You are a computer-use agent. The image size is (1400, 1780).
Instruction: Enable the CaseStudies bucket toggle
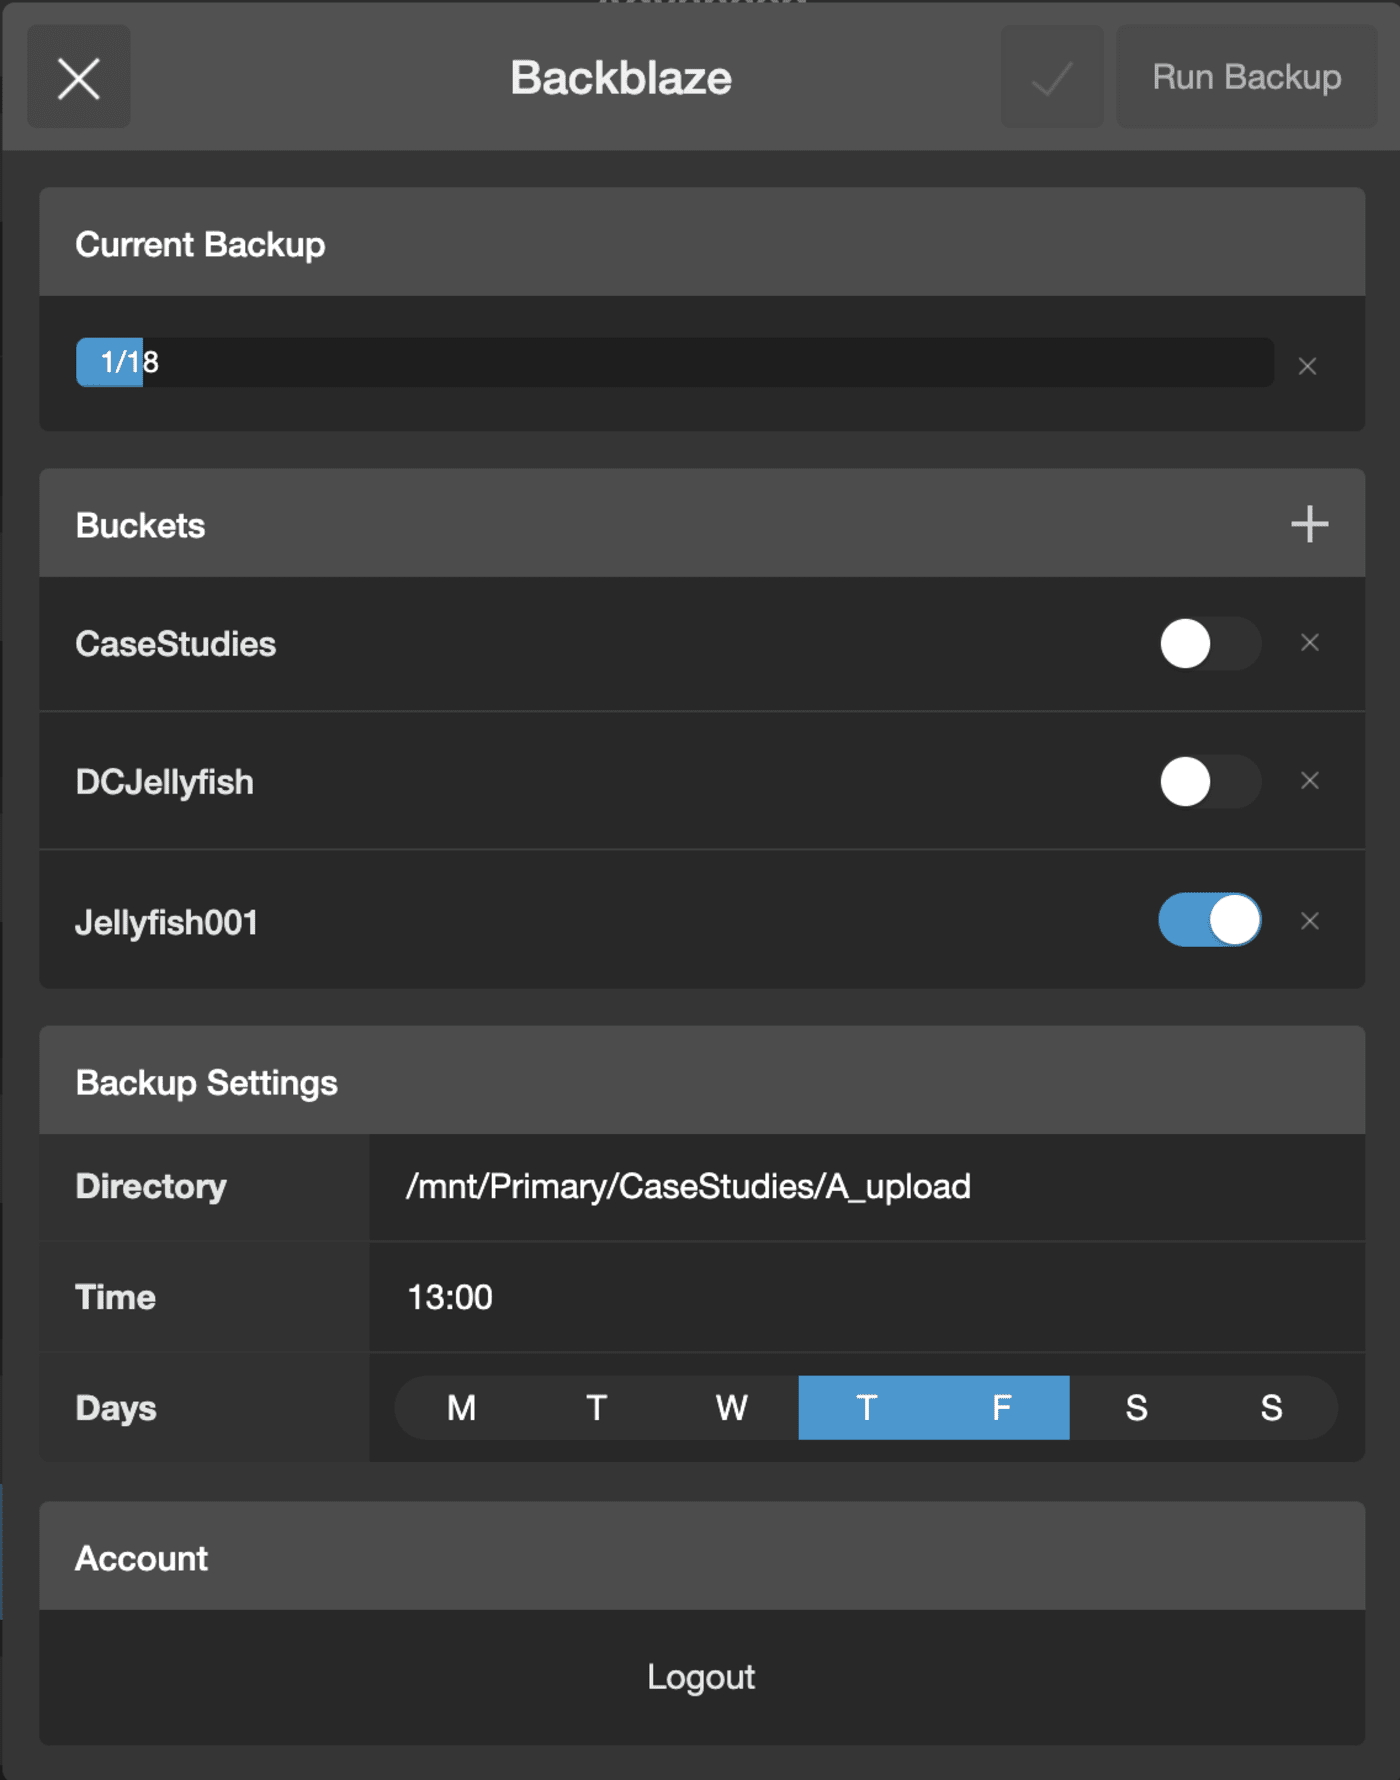1210,643
